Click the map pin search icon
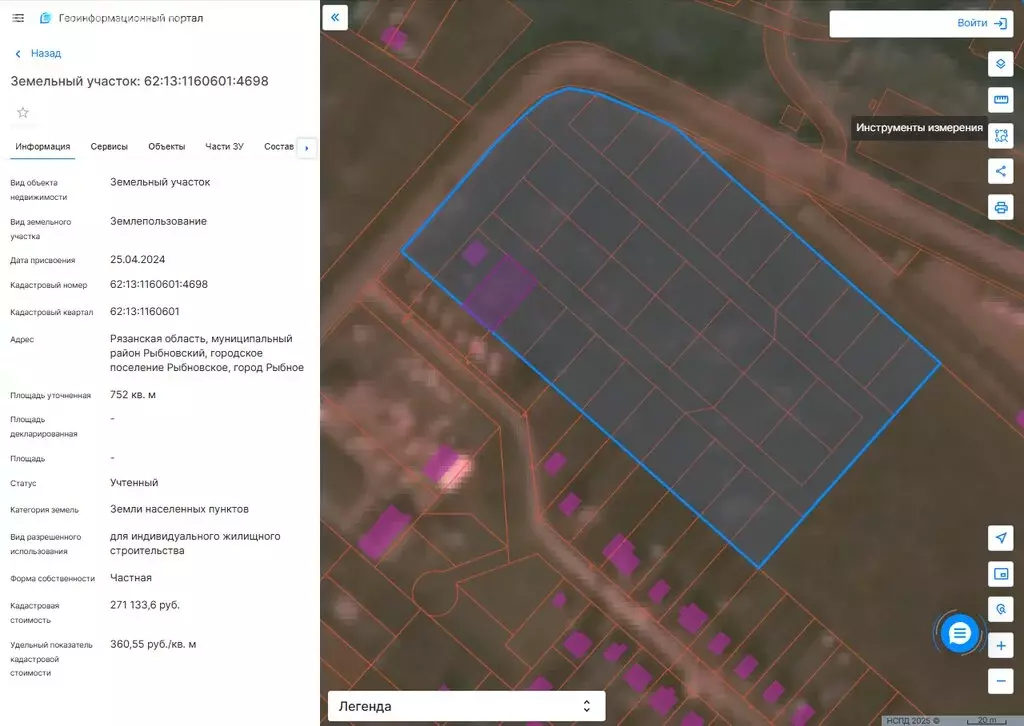The height and width of the screenshot is (726, 1024). (1000, 610)
